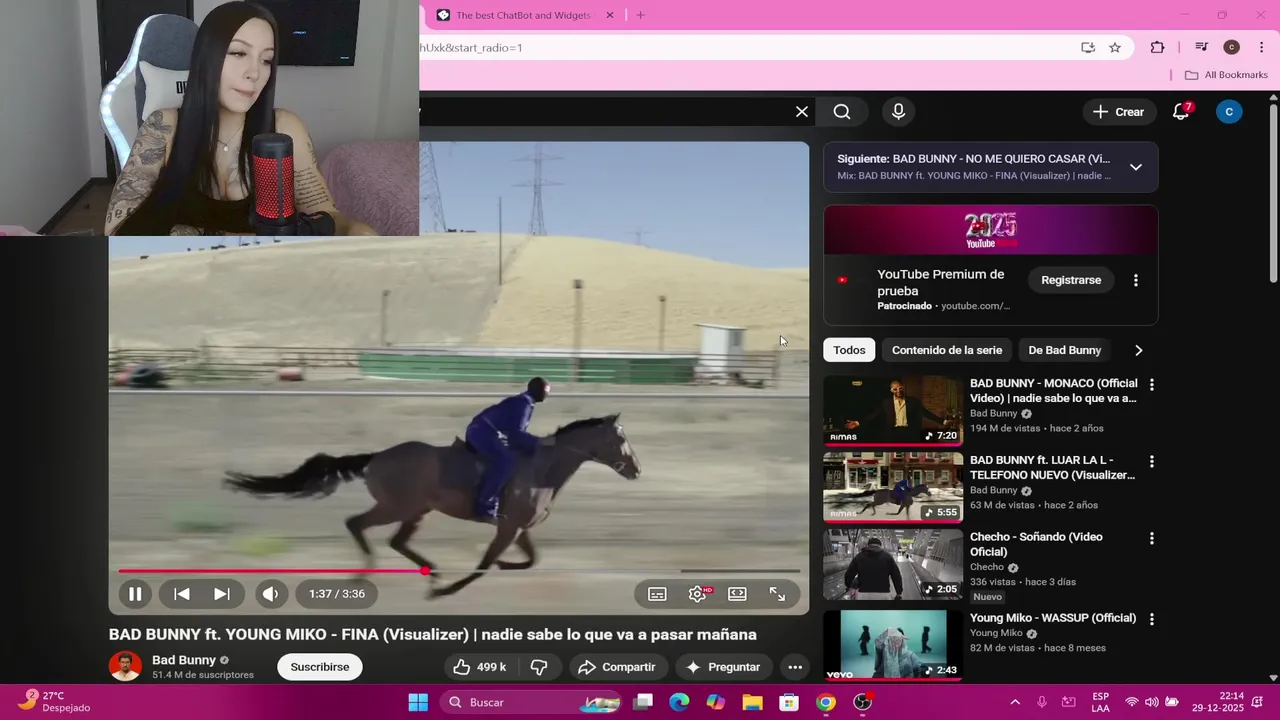Select the Contenido de la serie chip
Viewport: 1280px width, 720px height.
[947, 350]
